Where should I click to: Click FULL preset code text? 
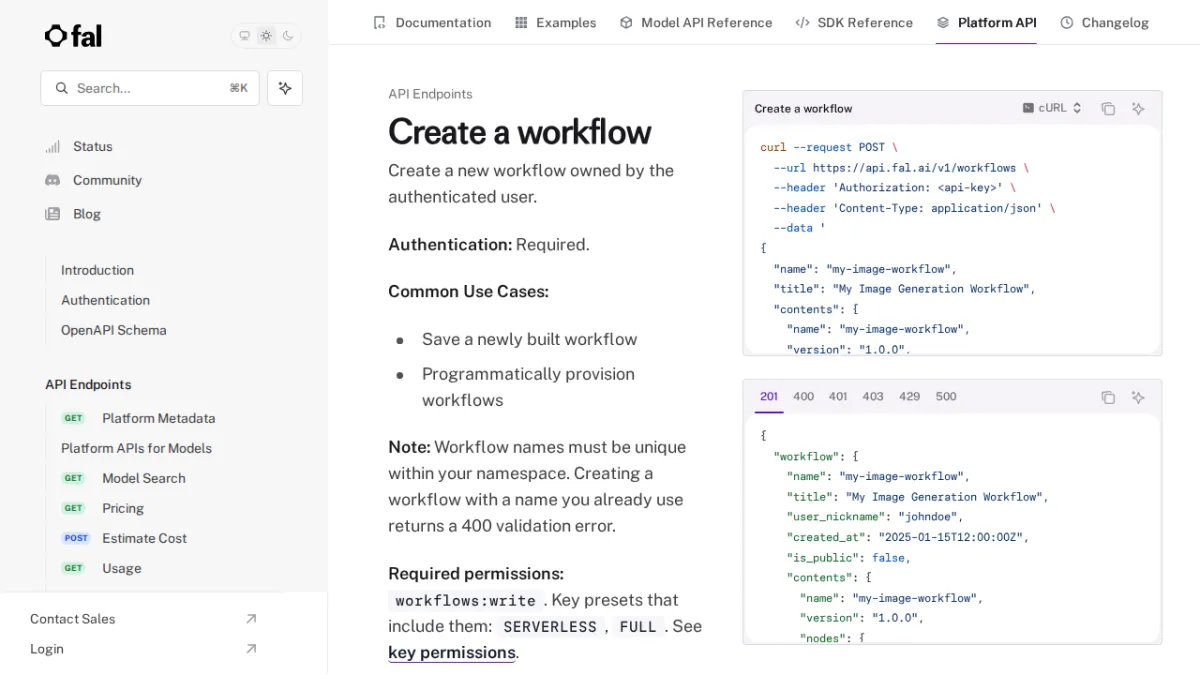click(638, 627)
